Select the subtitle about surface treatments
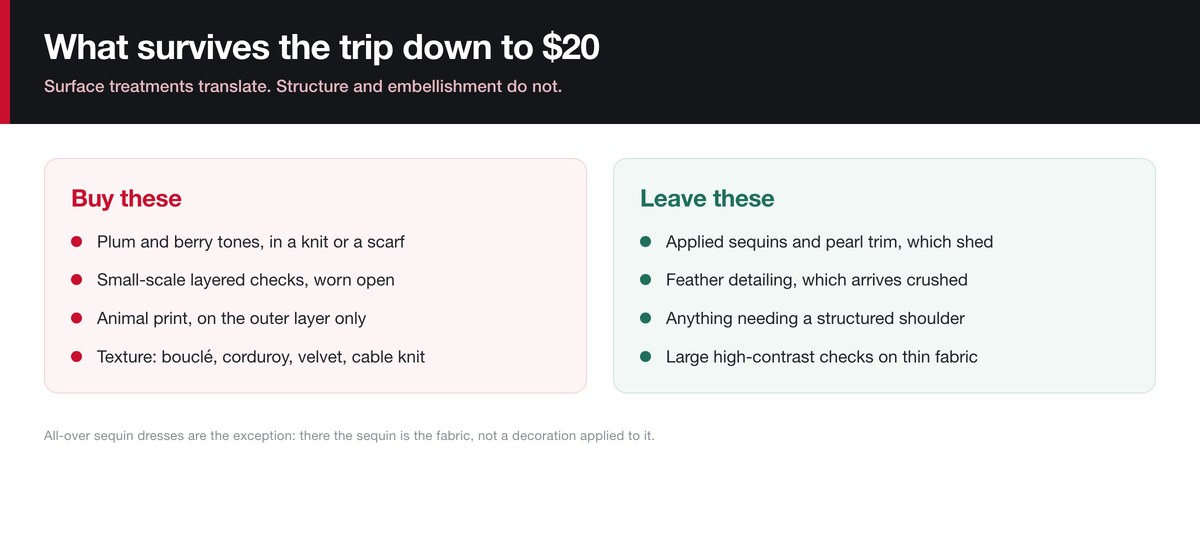Image resolution: width=1200 pixels, height=560 pixels. (303, 86)
